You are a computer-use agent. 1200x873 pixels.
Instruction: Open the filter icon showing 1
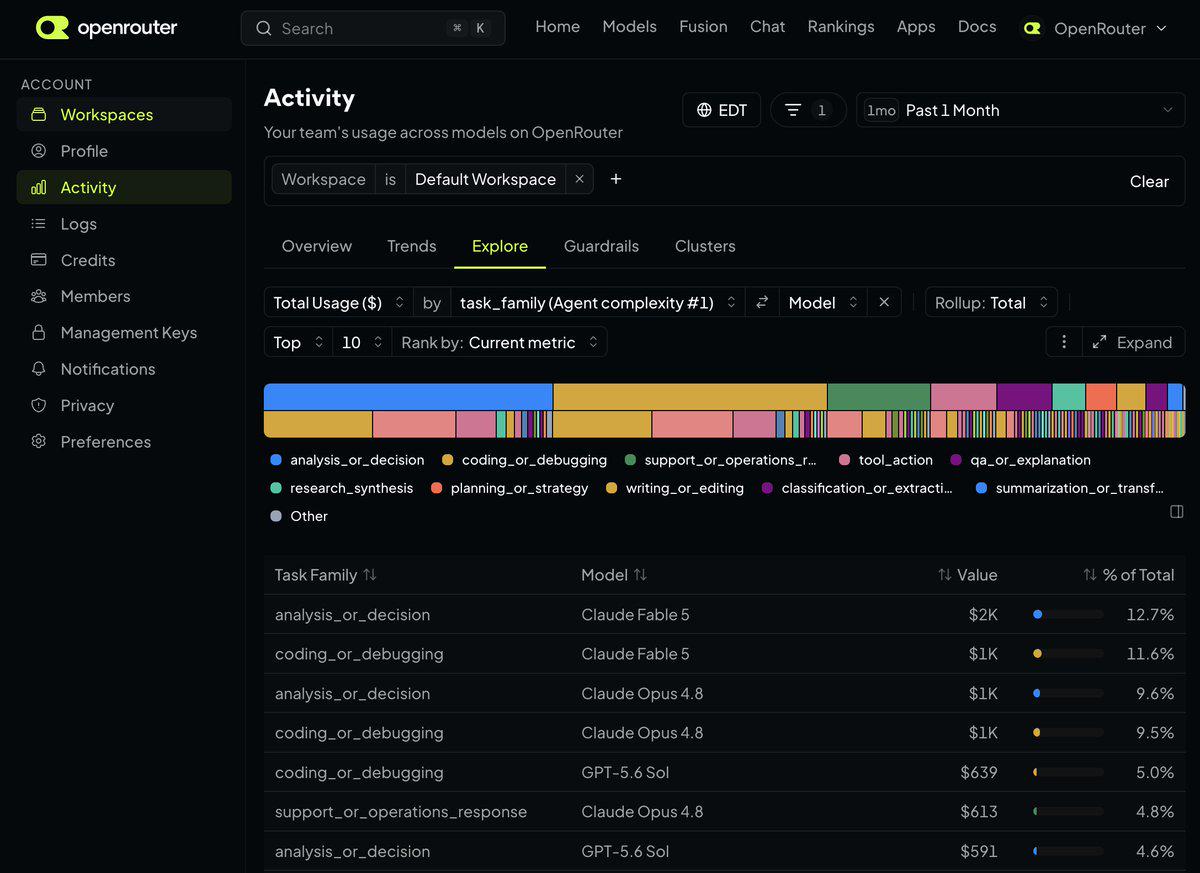pos(808,110)
